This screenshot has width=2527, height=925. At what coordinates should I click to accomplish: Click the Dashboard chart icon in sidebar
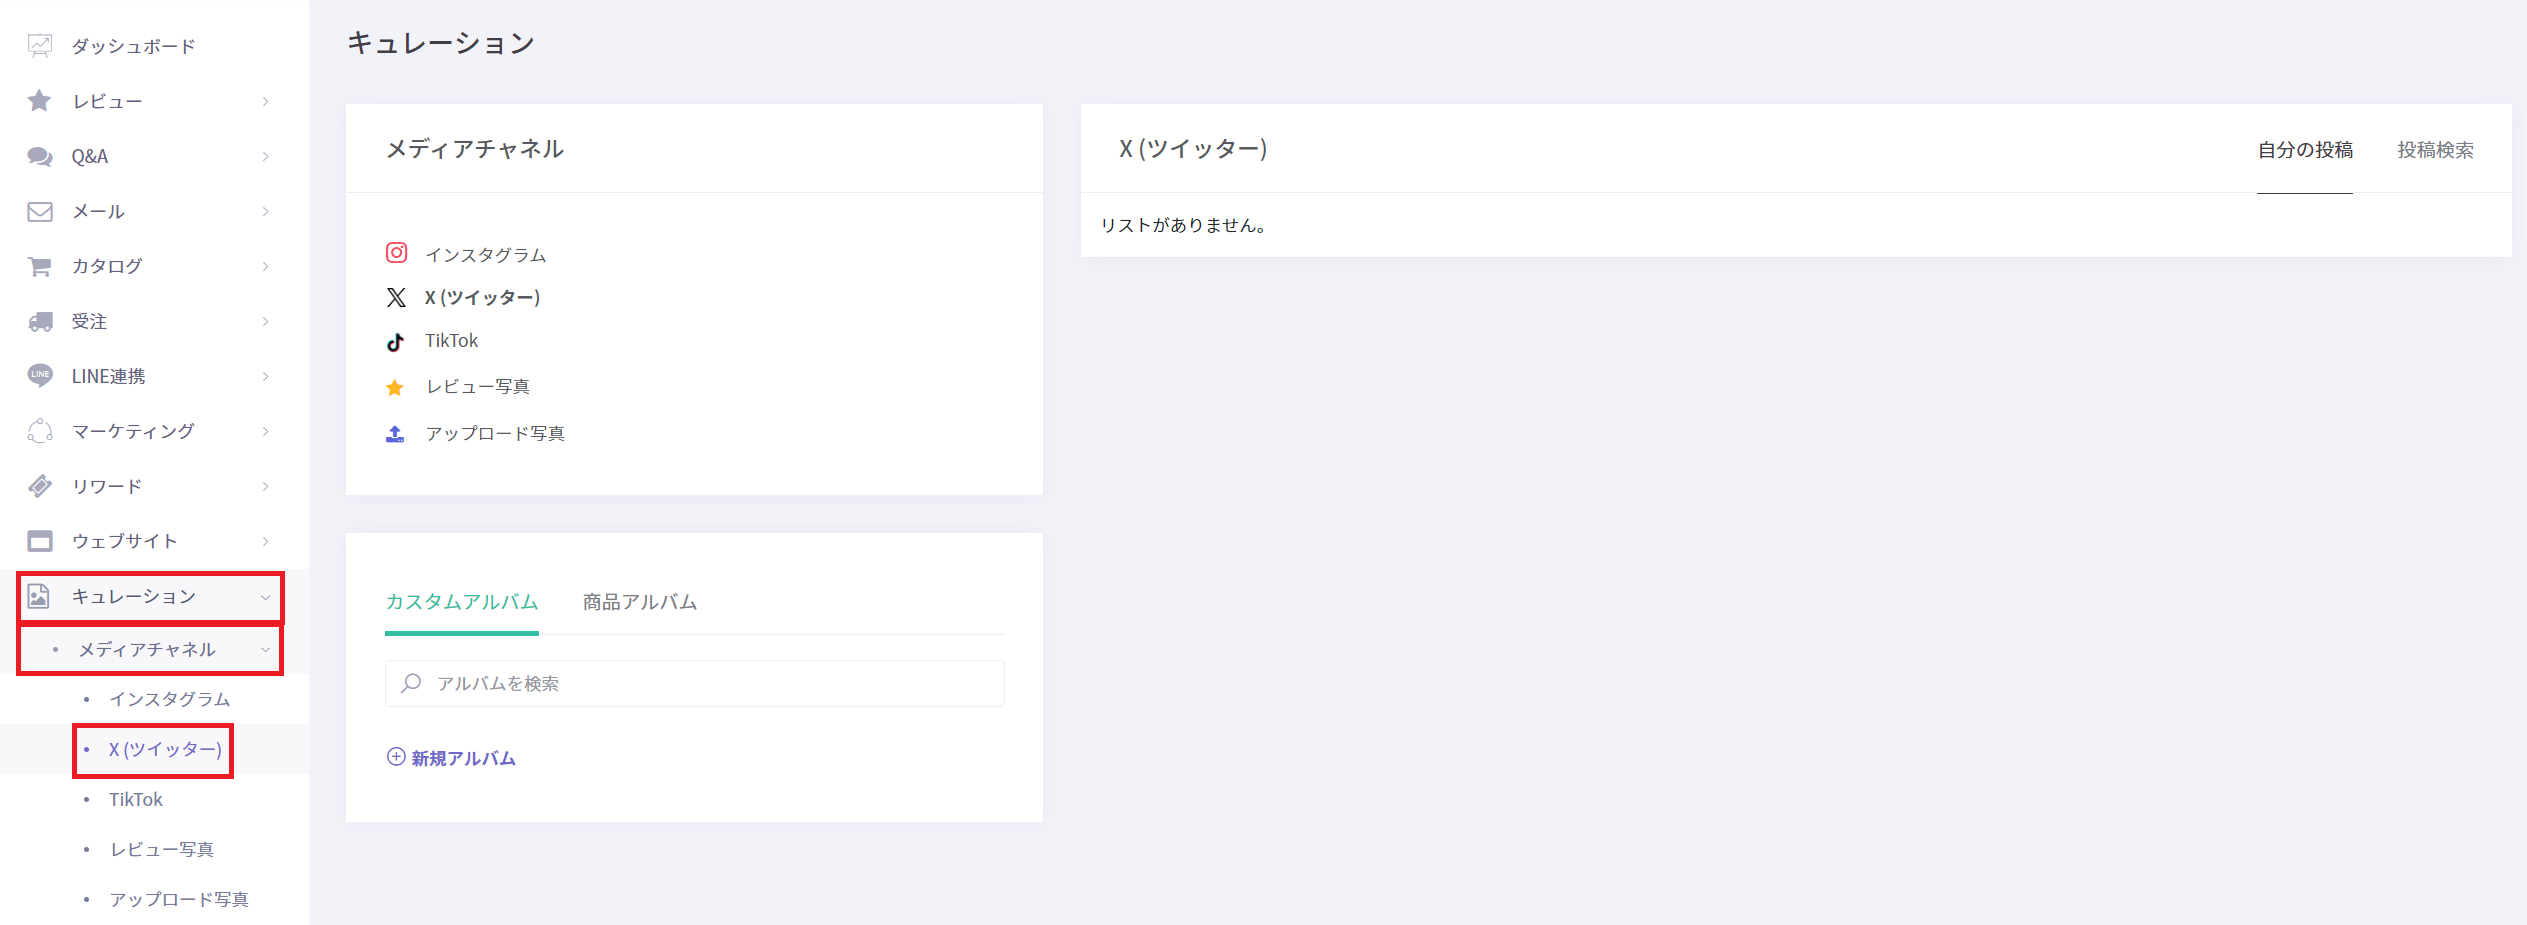click(x=40, y=46)
